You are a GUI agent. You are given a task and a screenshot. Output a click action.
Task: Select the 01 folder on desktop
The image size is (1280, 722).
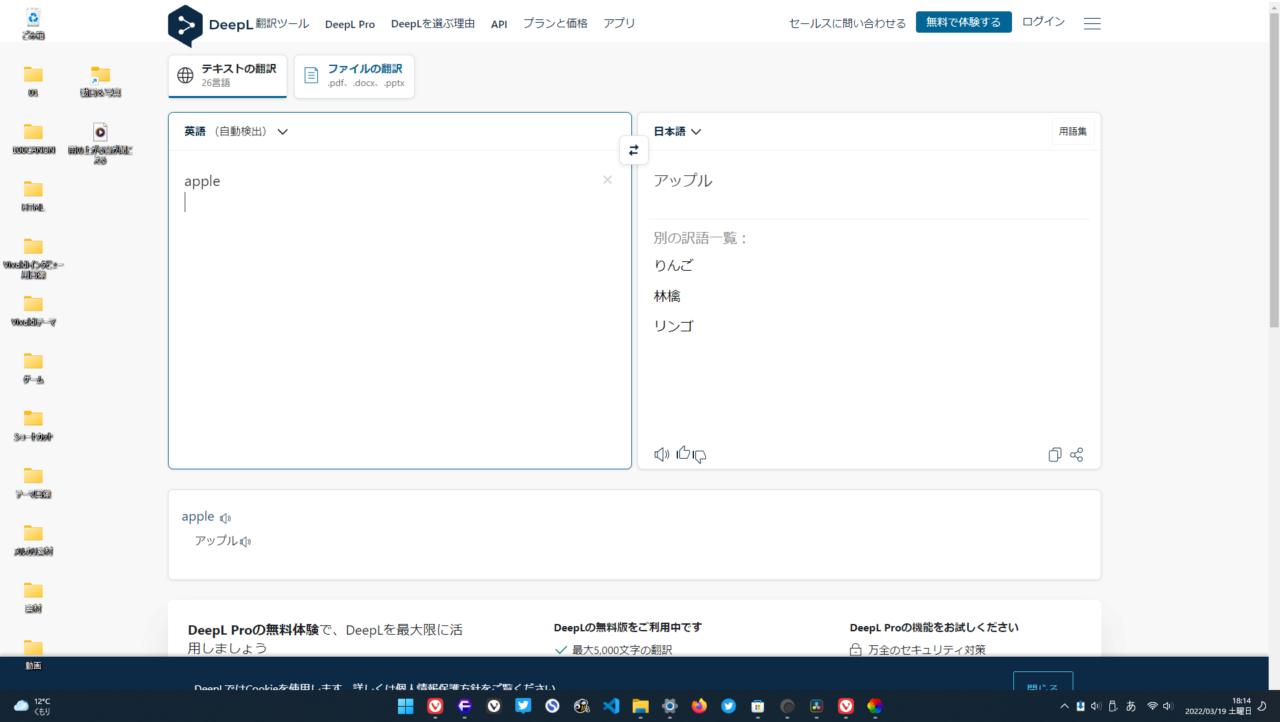[34, 81]
